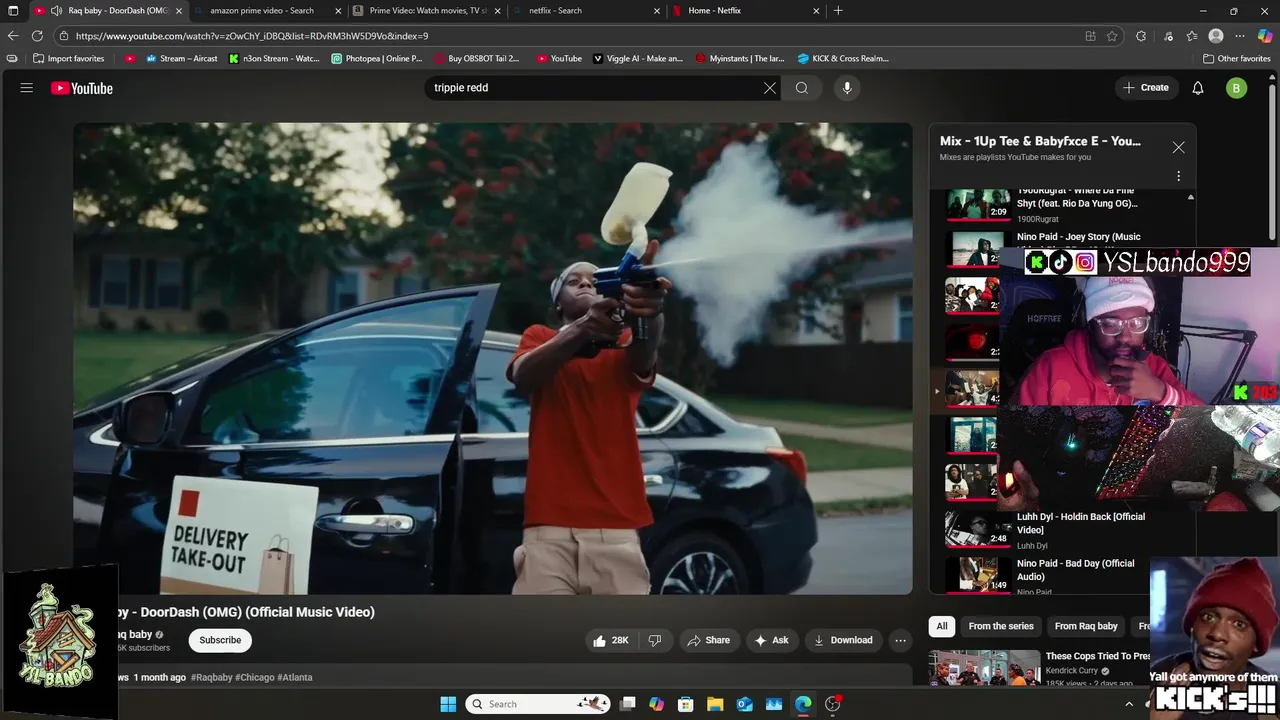
Task: Select the 'All' filter chip
Action: (x=941, y=626)
